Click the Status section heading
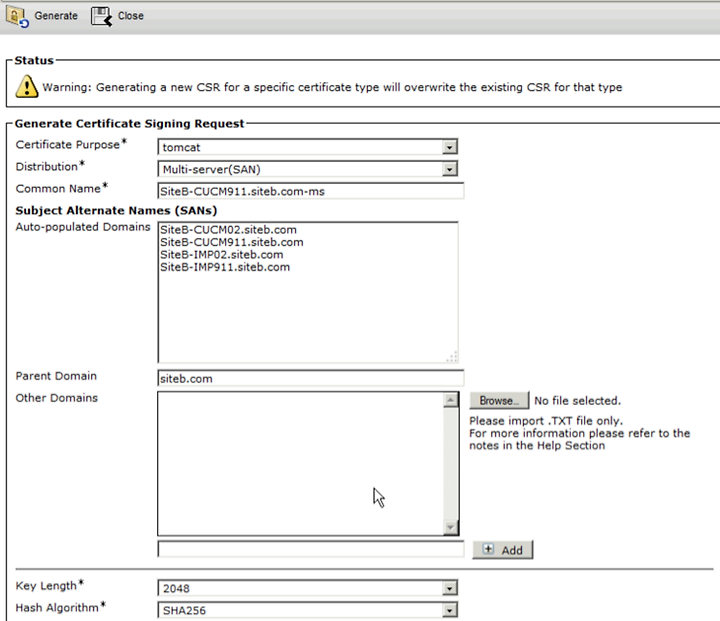The height and width of the screenshot is (621, 720). 34,60
